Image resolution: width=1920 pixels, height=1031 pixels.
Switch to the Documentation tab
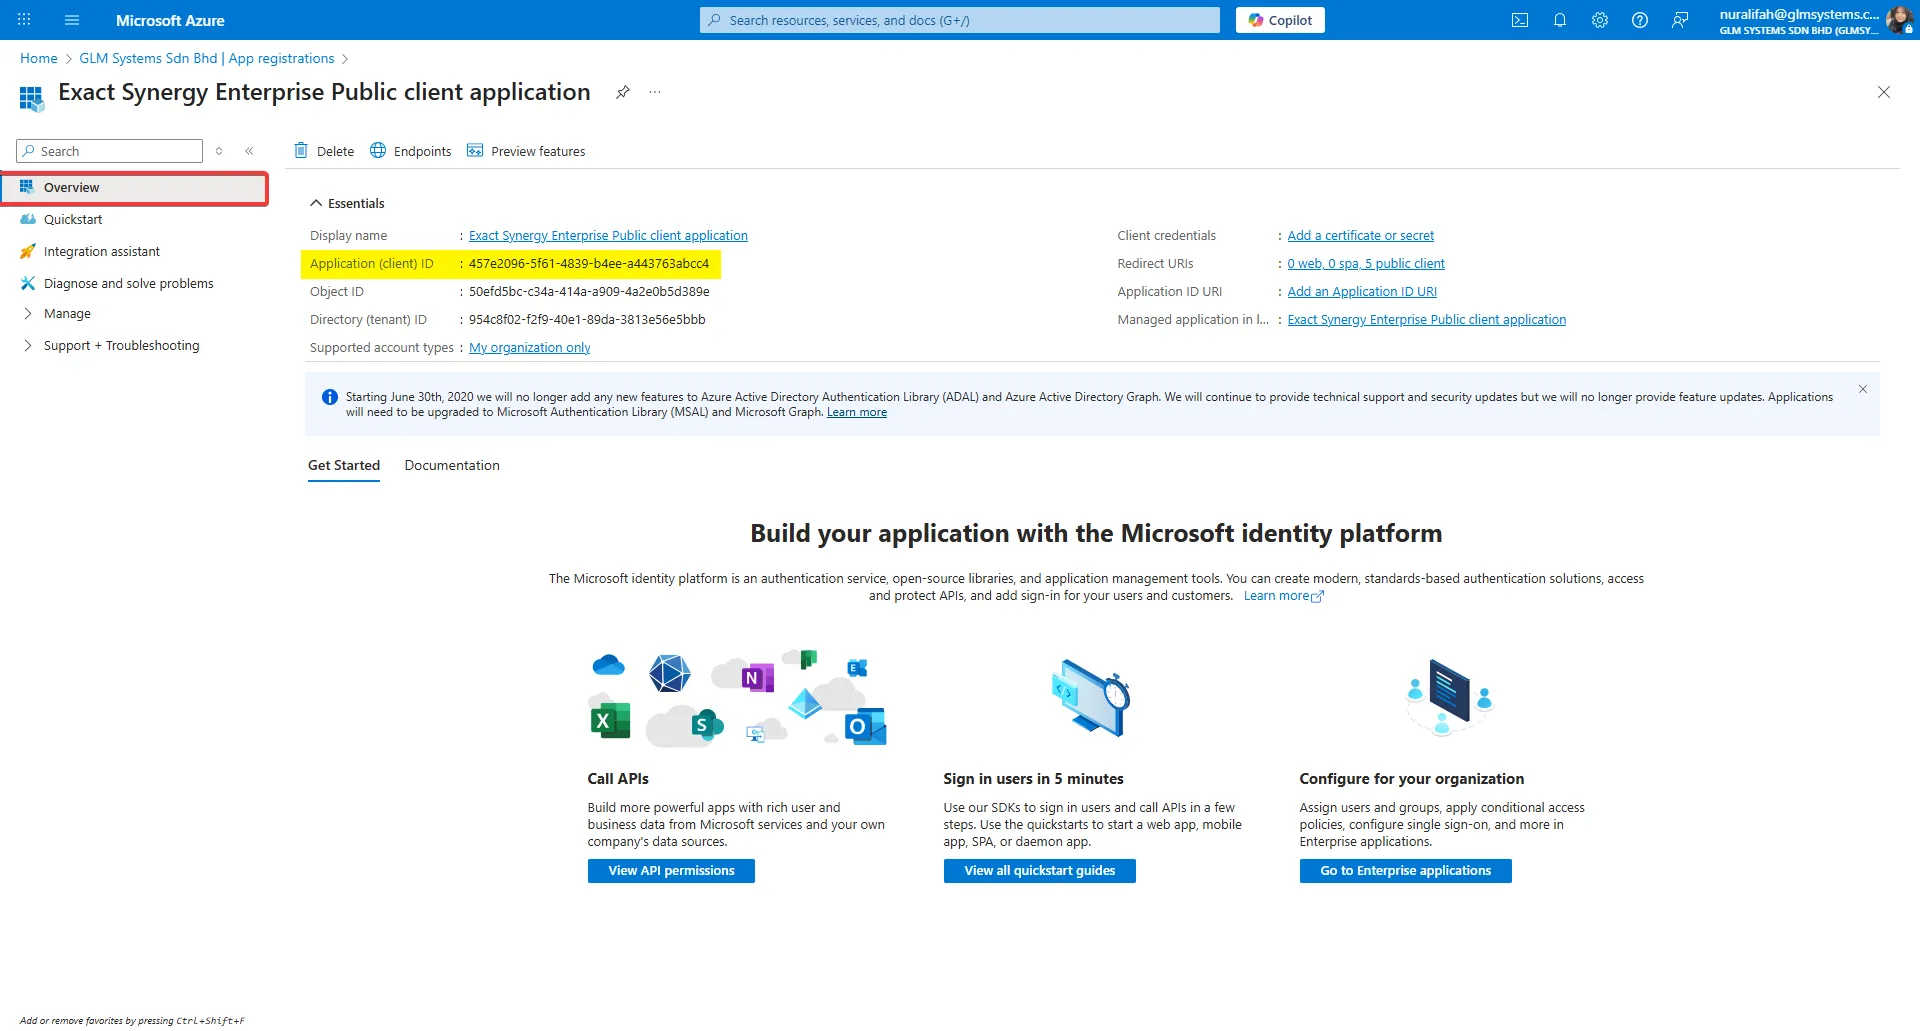(451, 466)
